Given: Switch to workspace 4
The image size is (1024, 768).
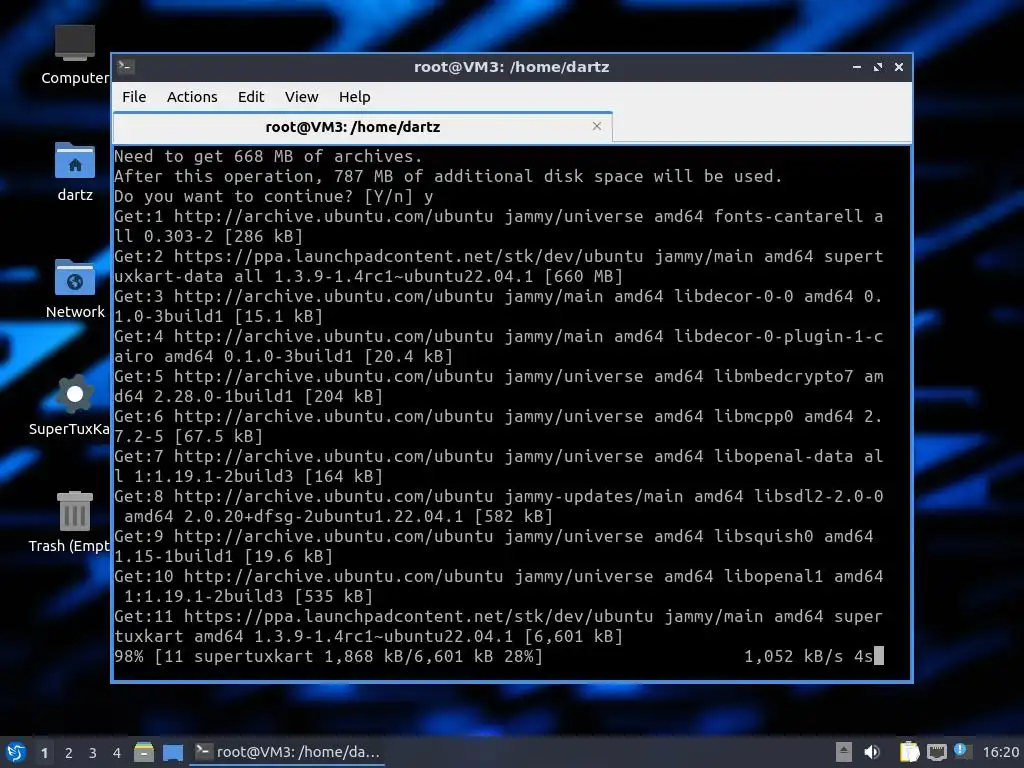Looking at the screenshot, I should tap(117, 753).
